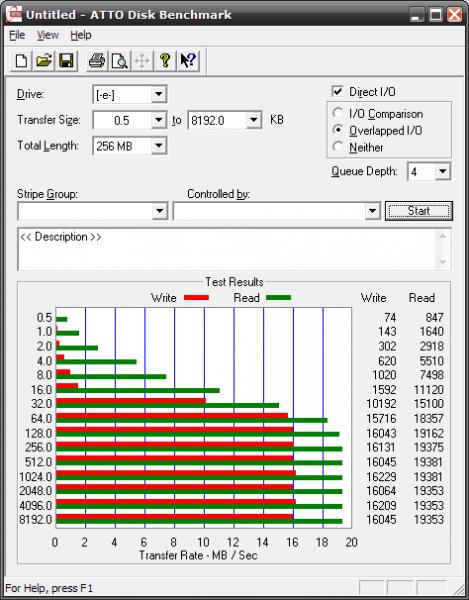
Task: Click the context help arrow-question icon
Action: pos(188,61)
